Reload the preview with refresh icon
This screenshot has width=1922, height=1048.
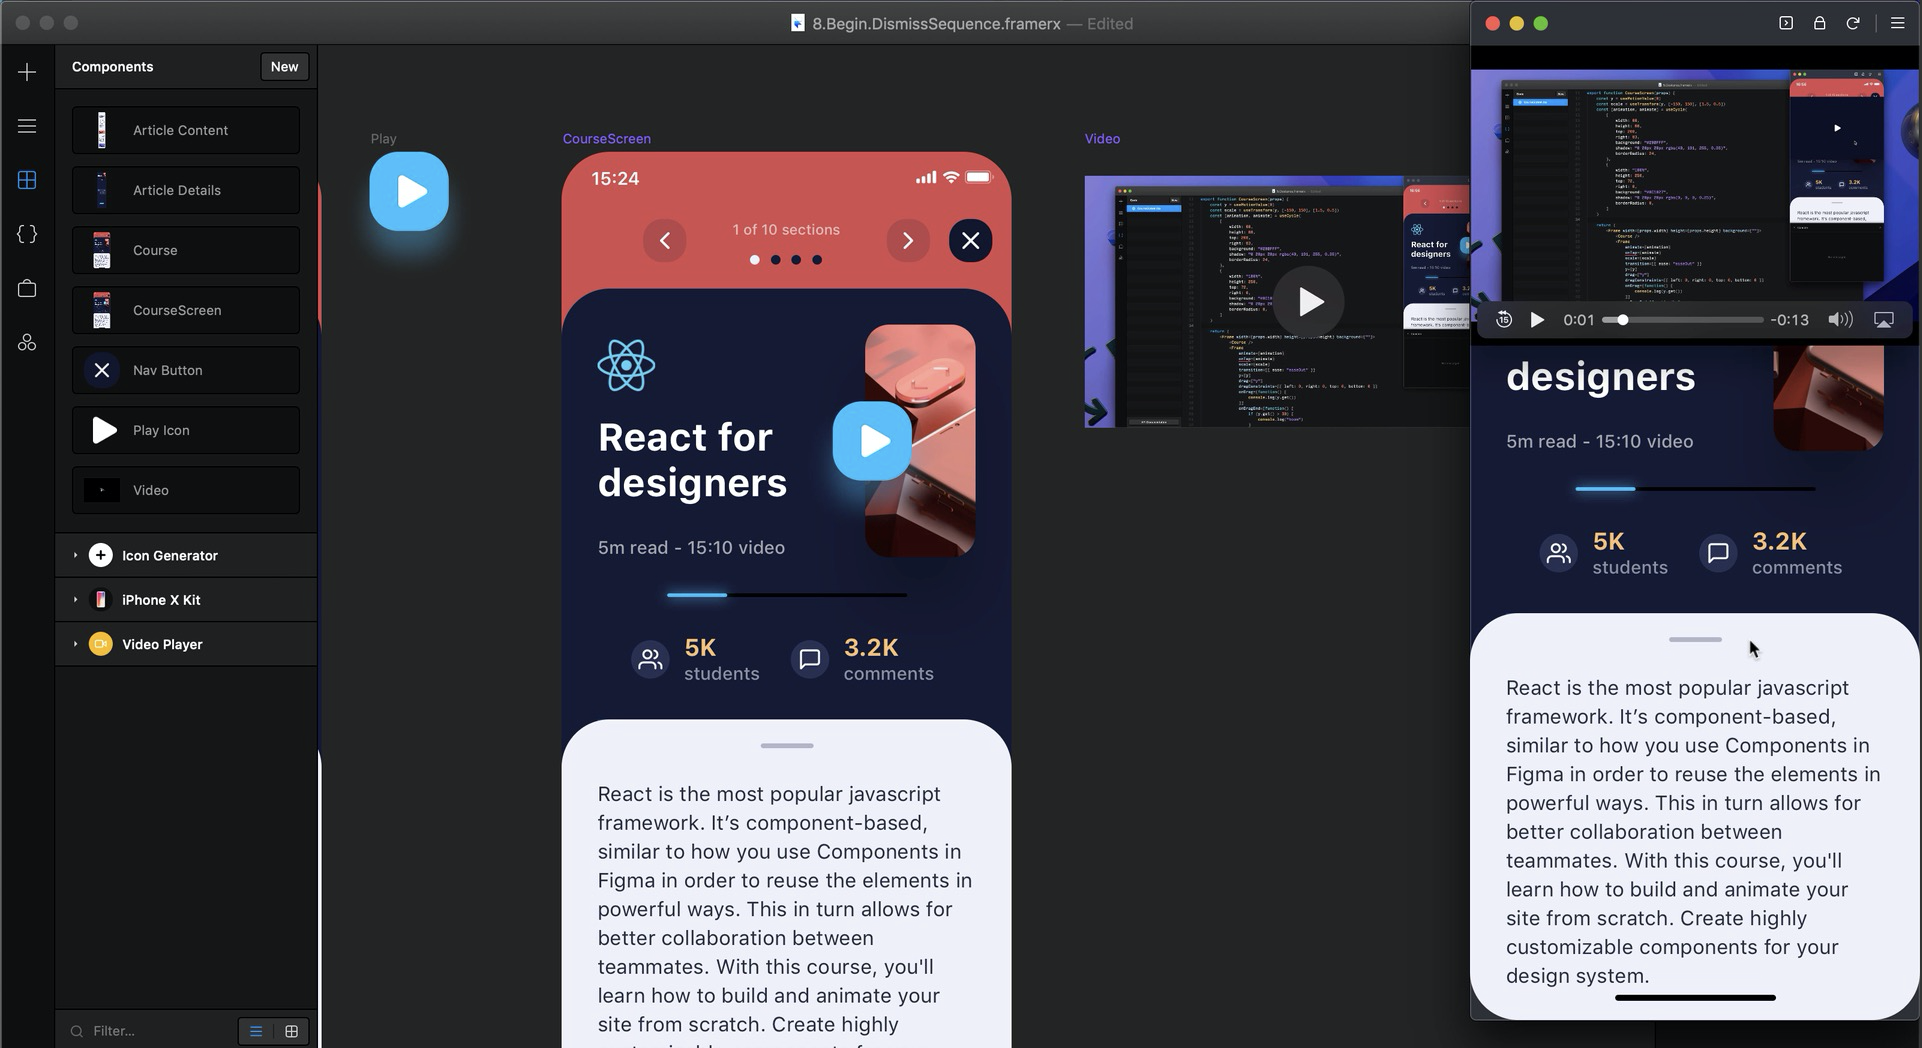[x=1853, y=23]
